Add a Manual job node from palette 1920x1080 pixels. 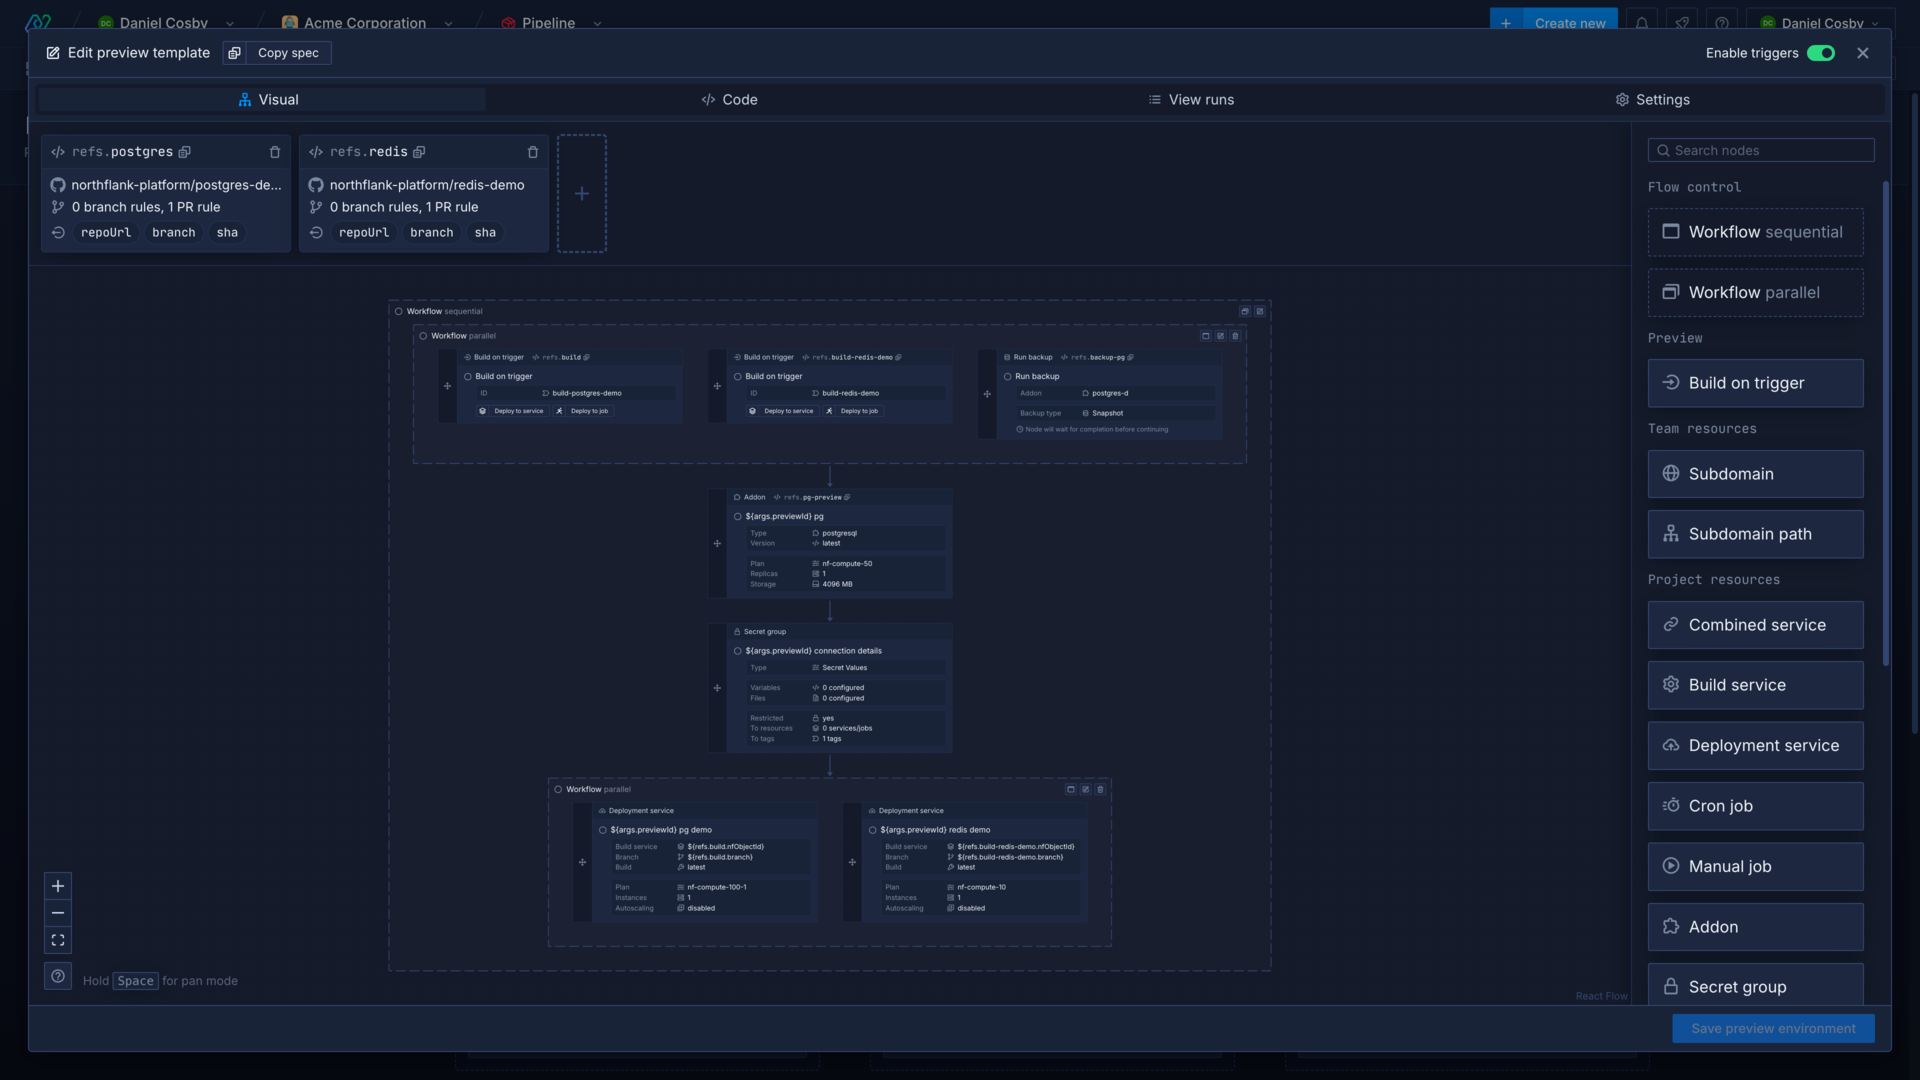[x=1755, y=867]
